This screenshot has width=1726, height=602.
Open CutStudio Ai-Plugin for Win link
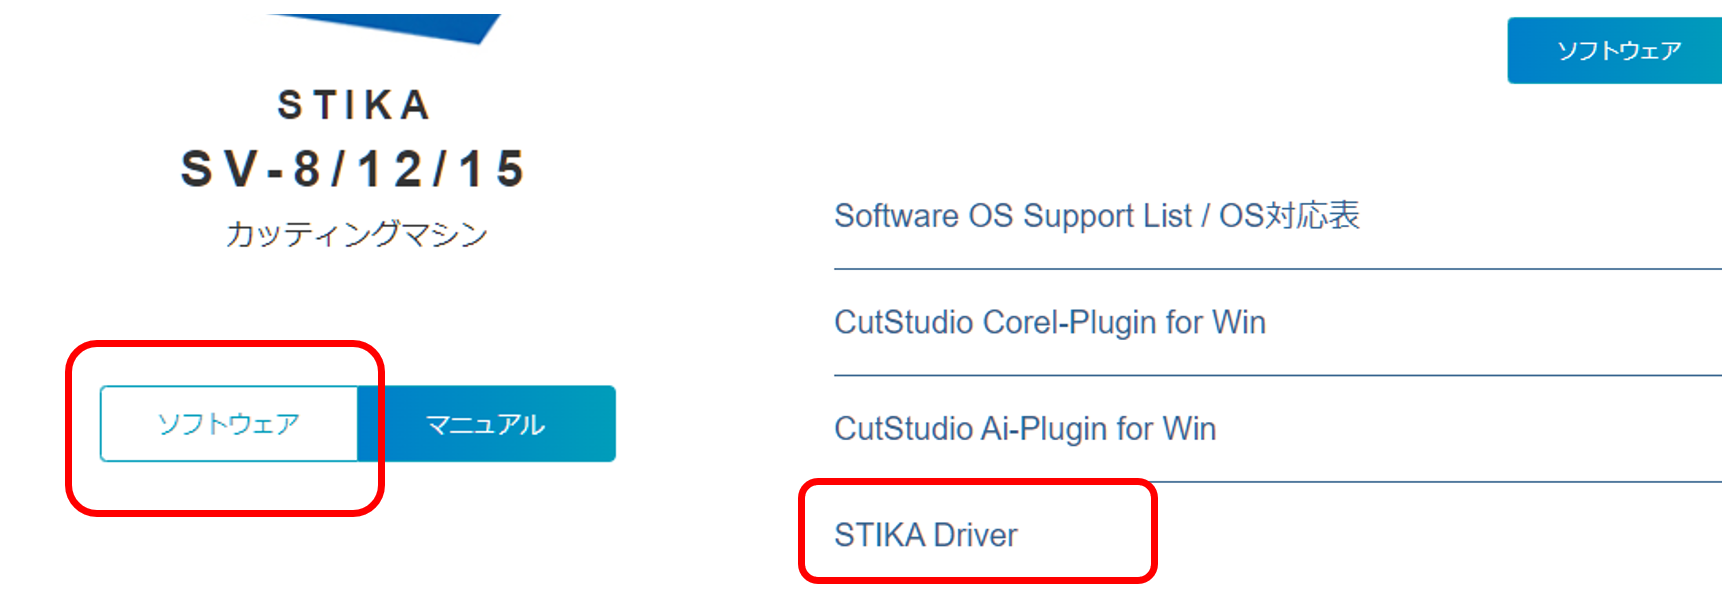[1025, 429]
